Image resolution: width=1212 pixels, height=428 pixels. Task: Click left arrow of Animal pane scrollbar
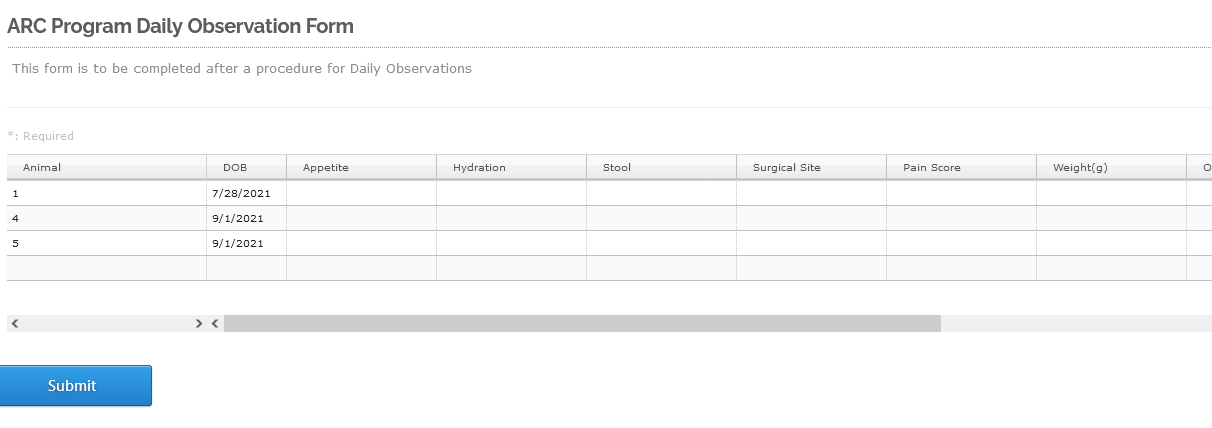[15, 324]
